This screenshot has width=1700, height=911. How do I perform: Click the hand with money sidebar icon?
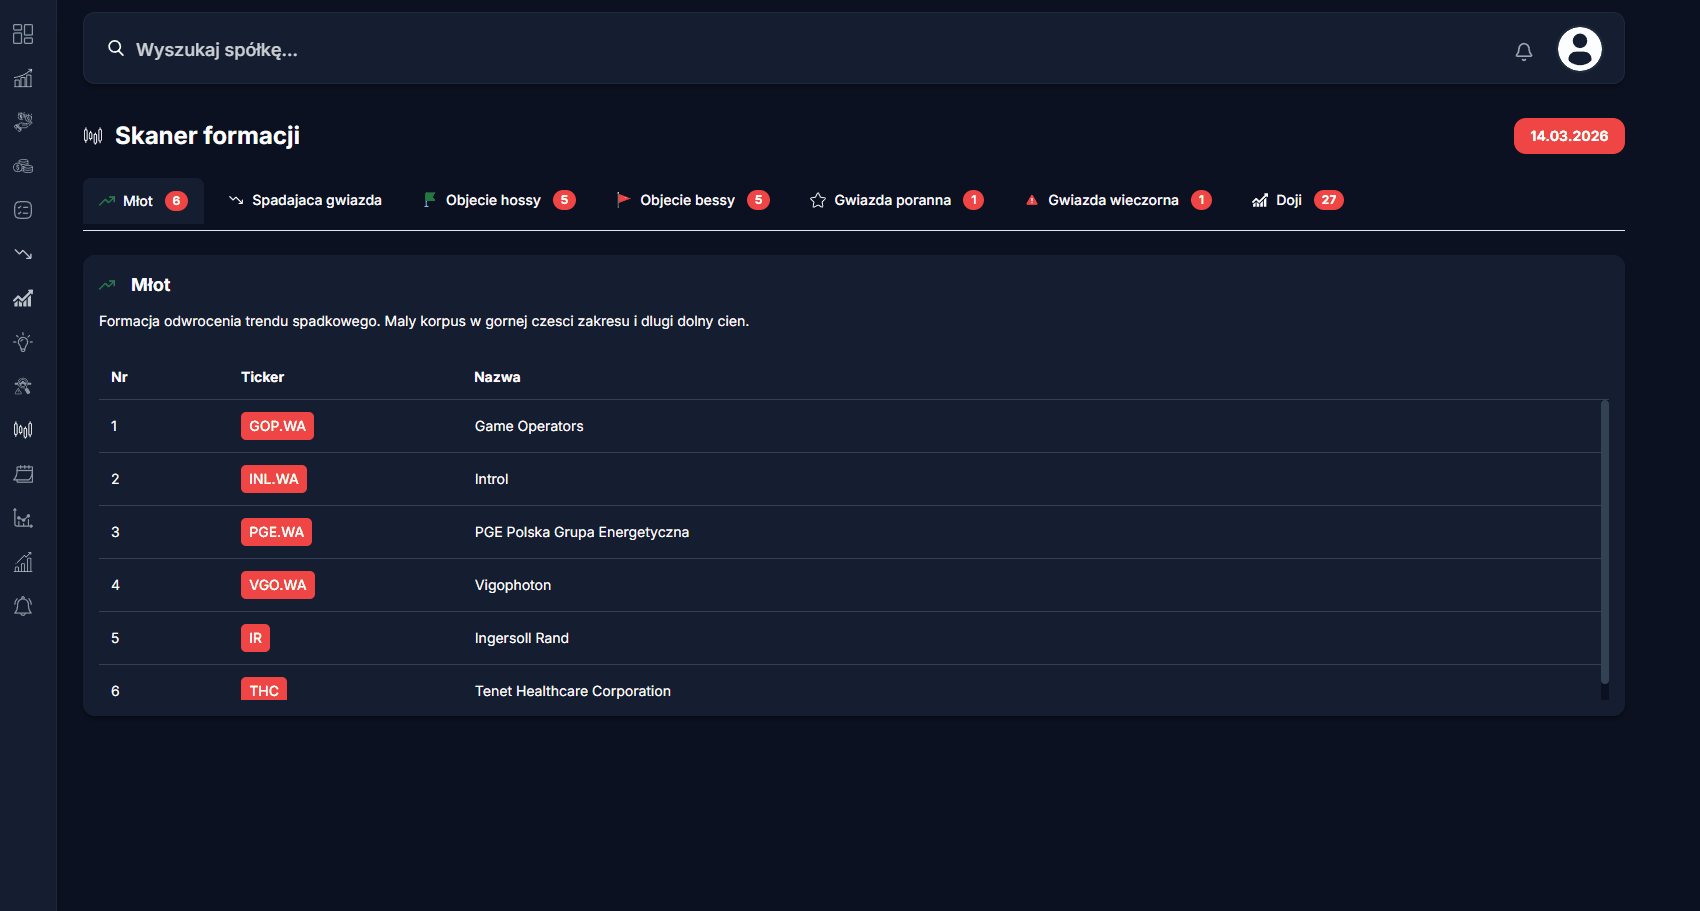(x=23, y=122)
